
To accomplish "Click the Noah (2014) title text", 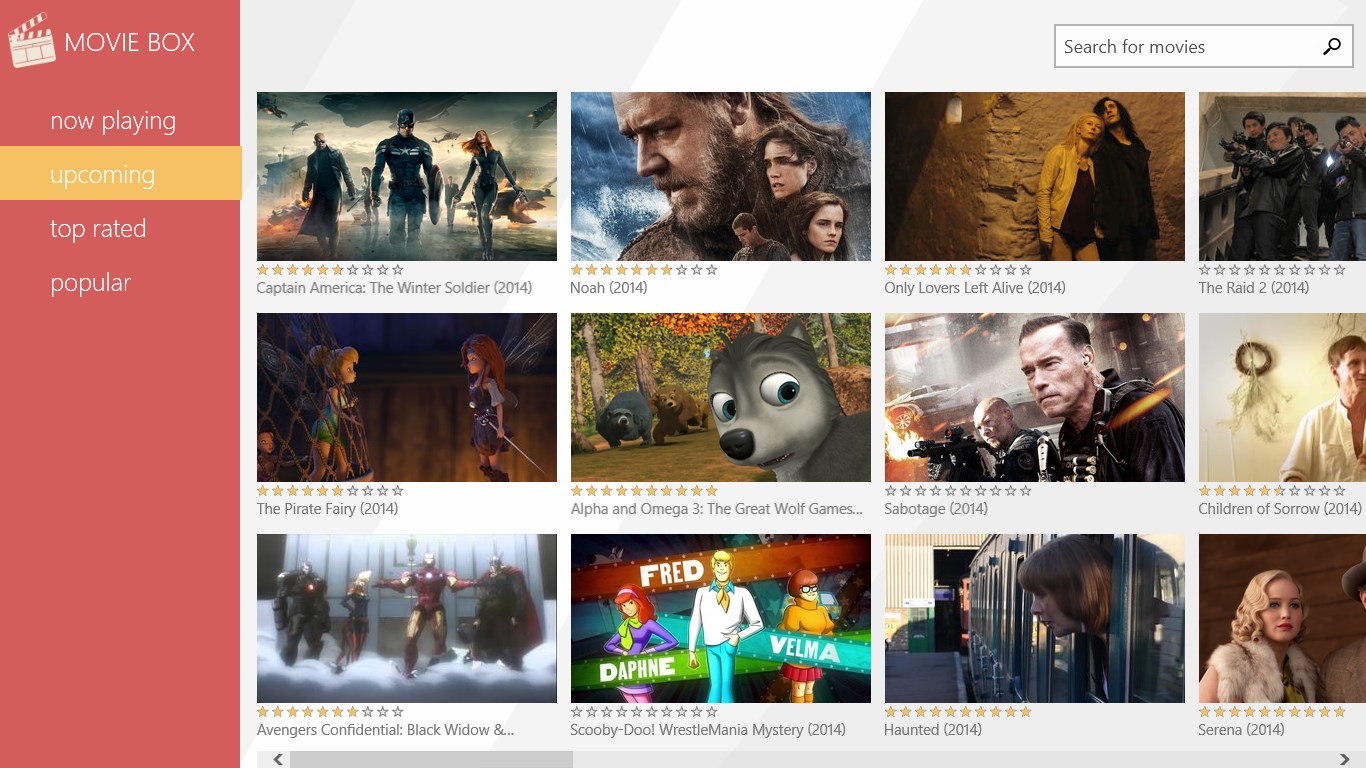I will [x=609, y=288].
